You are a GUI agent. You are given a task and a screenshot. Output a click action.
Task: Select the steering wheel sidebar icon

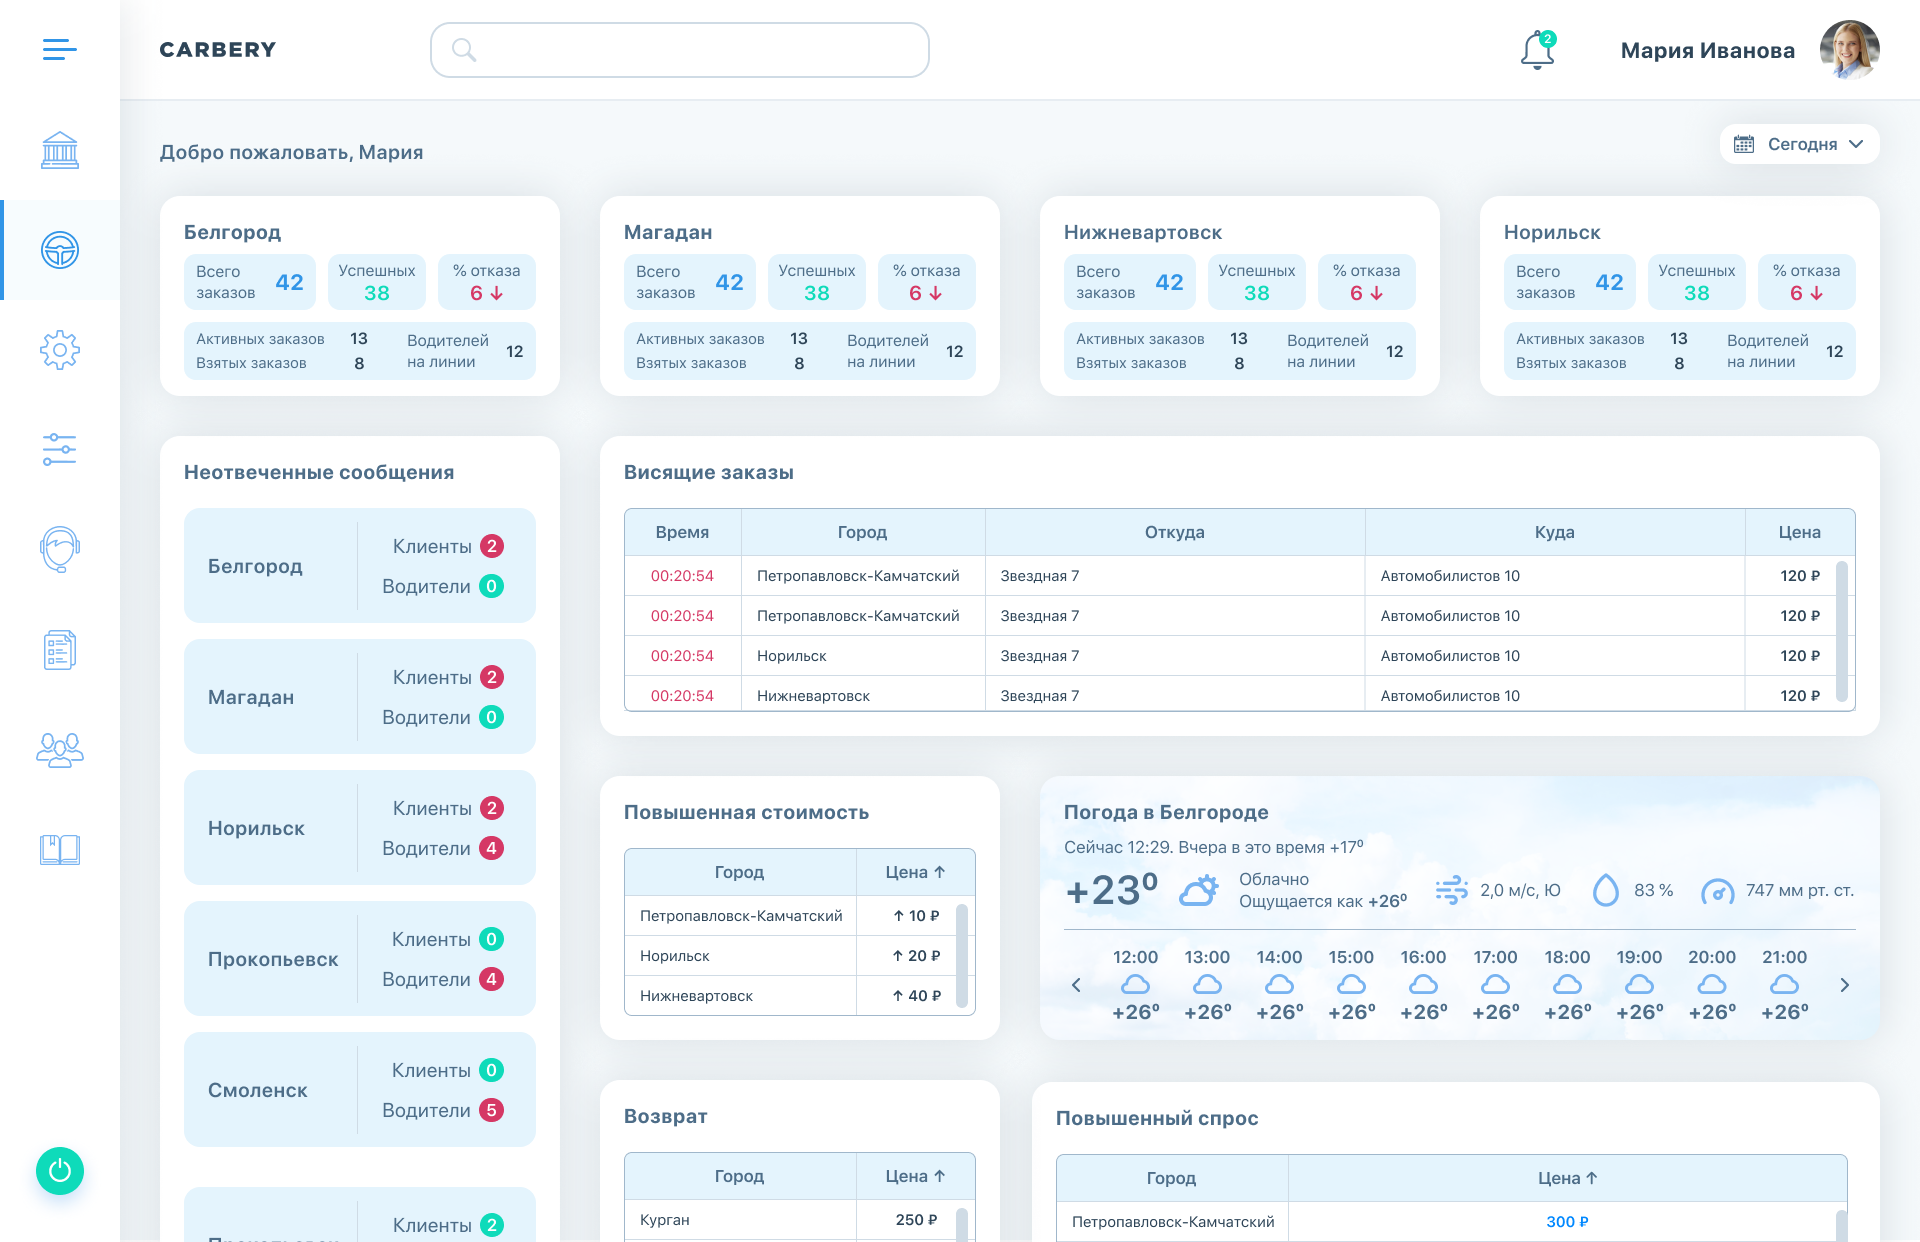(60, 250)
